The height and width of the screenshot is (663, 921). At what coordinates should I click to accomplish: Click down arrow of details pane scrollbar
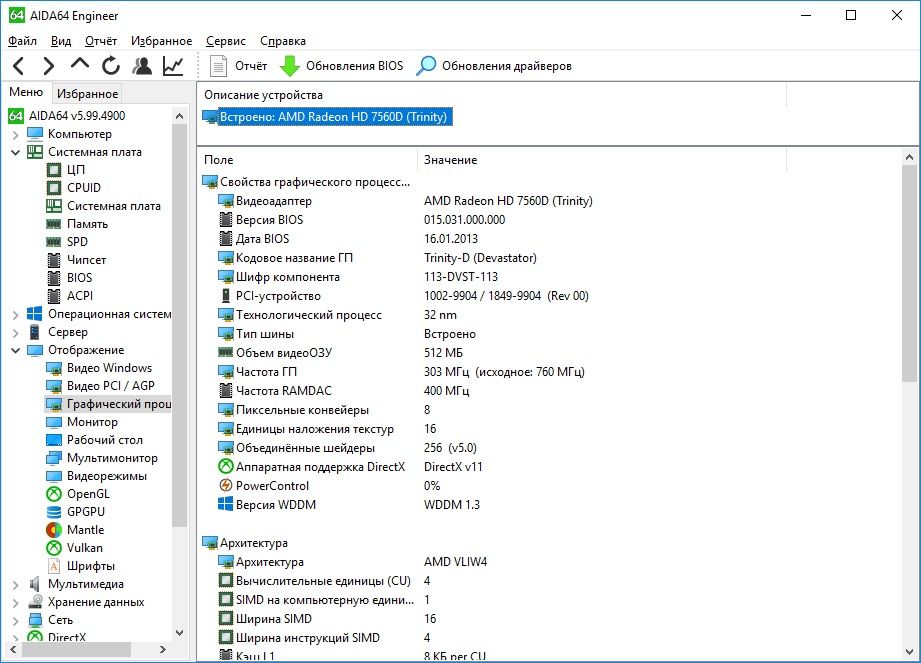click(909, 652)
